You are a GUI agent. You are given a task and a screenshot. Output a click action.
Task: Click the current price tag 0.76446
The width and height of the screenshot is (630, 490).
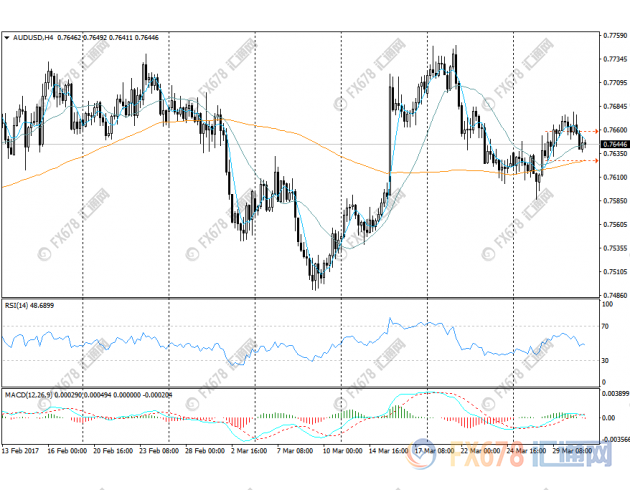click(614, 145)
